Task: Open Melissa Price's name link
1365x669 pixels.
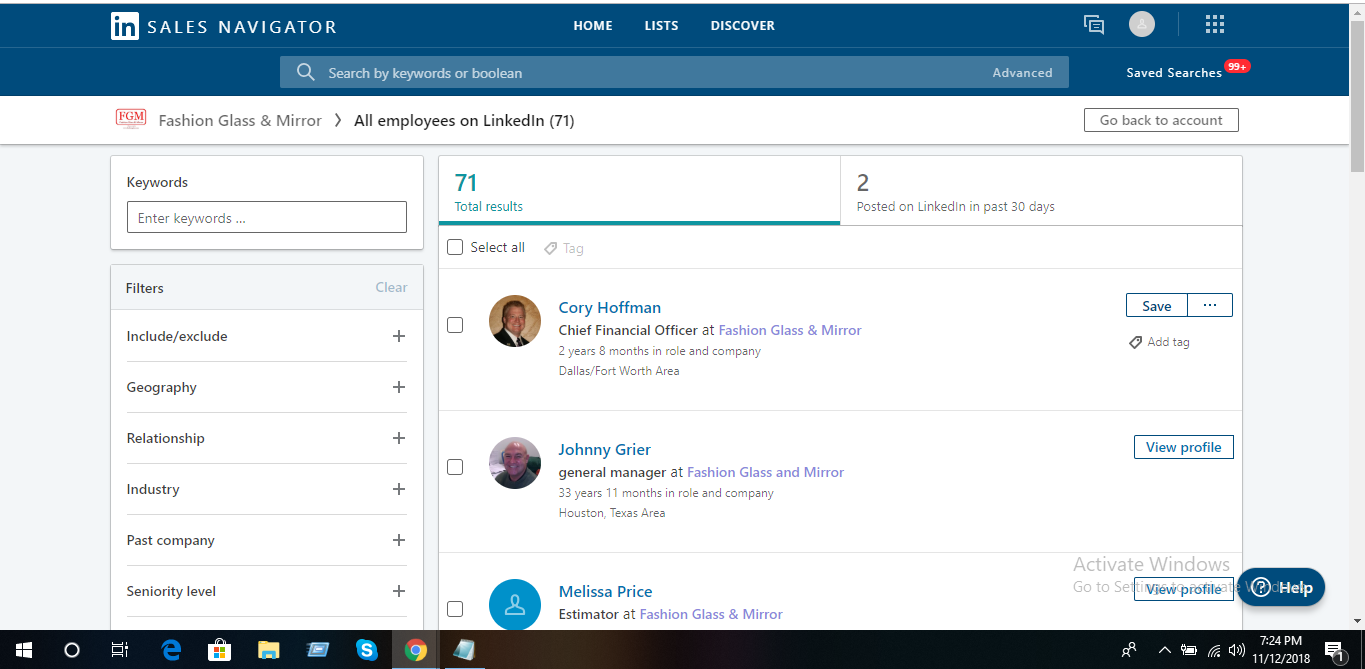Action: [605, 592]
